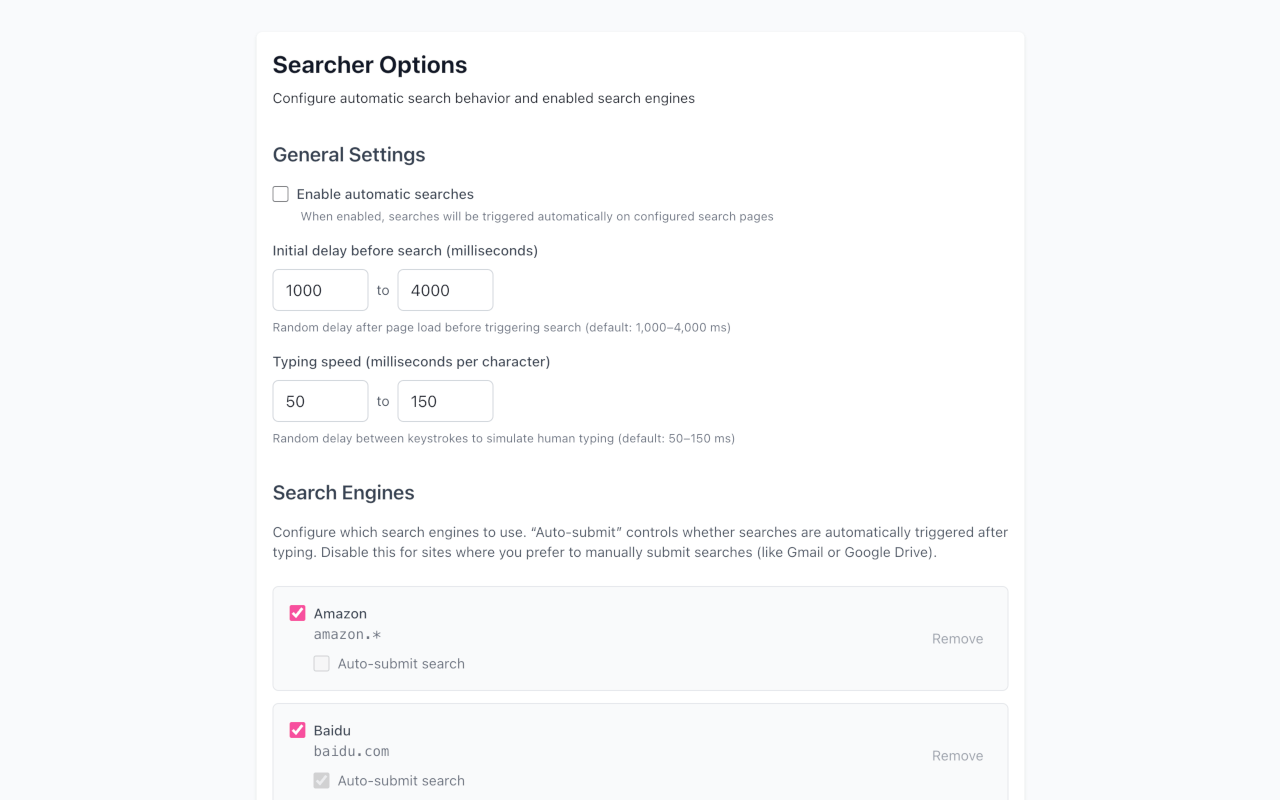The image size is (1280, 800).
Task: Toggle the checkbox next to Amazon label
Action: click(297, 612)
